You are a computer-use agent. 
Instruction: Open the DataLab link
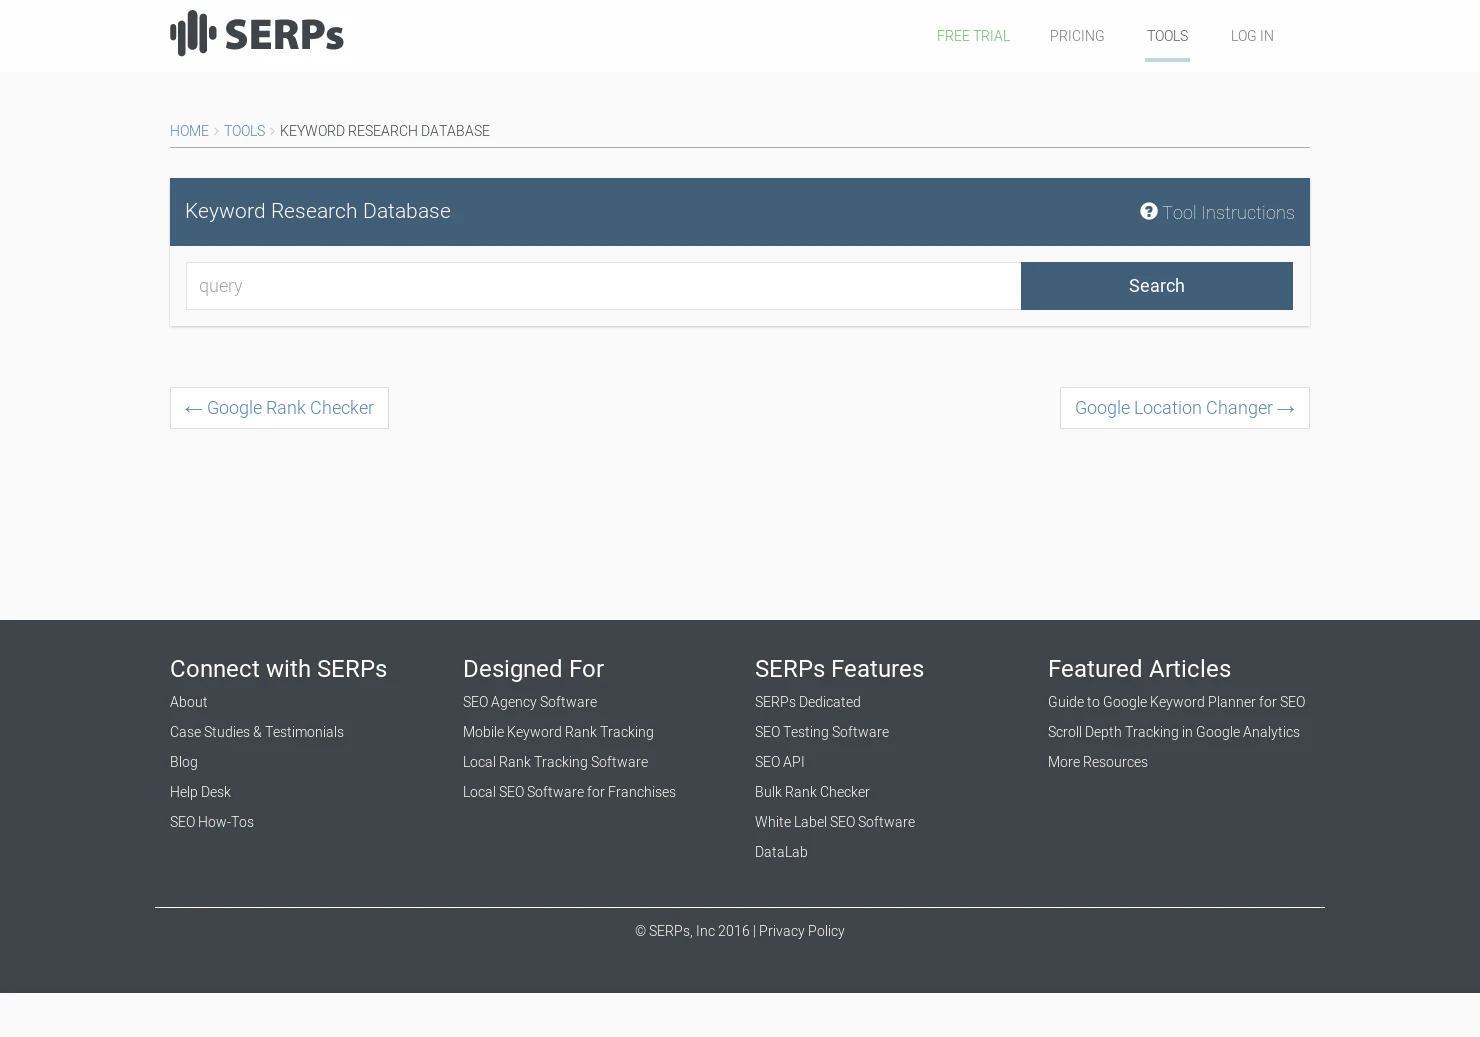[x=781, y=852]
